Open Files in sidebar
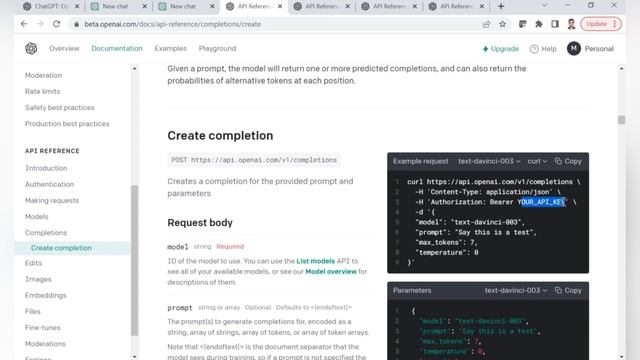Image resolution: width=640 pixels, height=360 pixels. [x=33, y=311]
